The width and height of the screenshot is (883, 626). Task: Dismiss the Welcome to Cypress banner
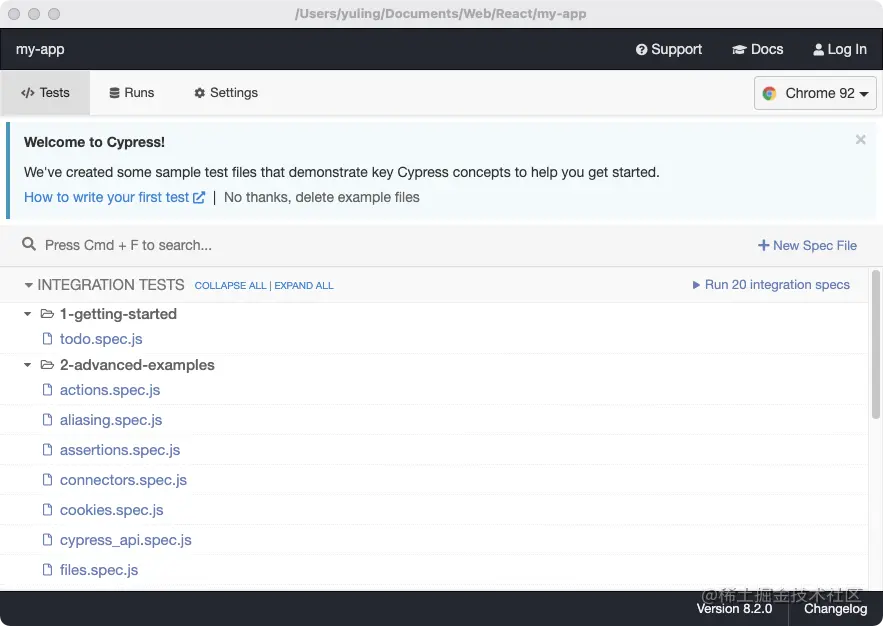coord(860,140)
